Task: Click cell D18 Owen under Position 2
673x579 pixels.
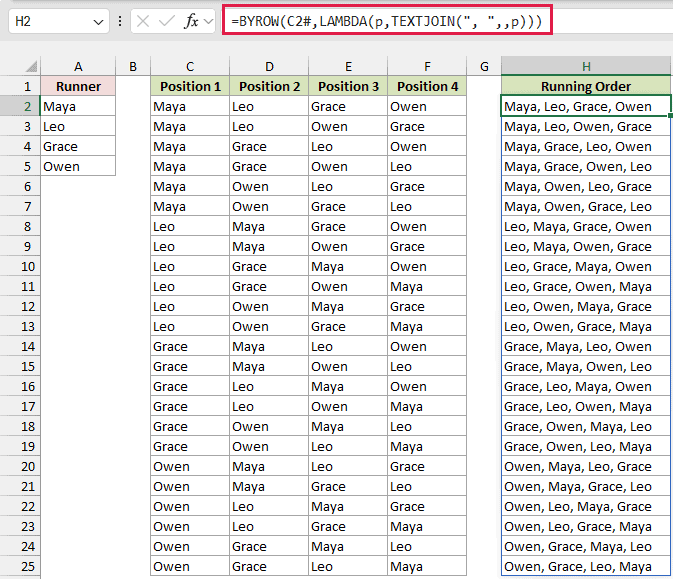Action: 269,426
